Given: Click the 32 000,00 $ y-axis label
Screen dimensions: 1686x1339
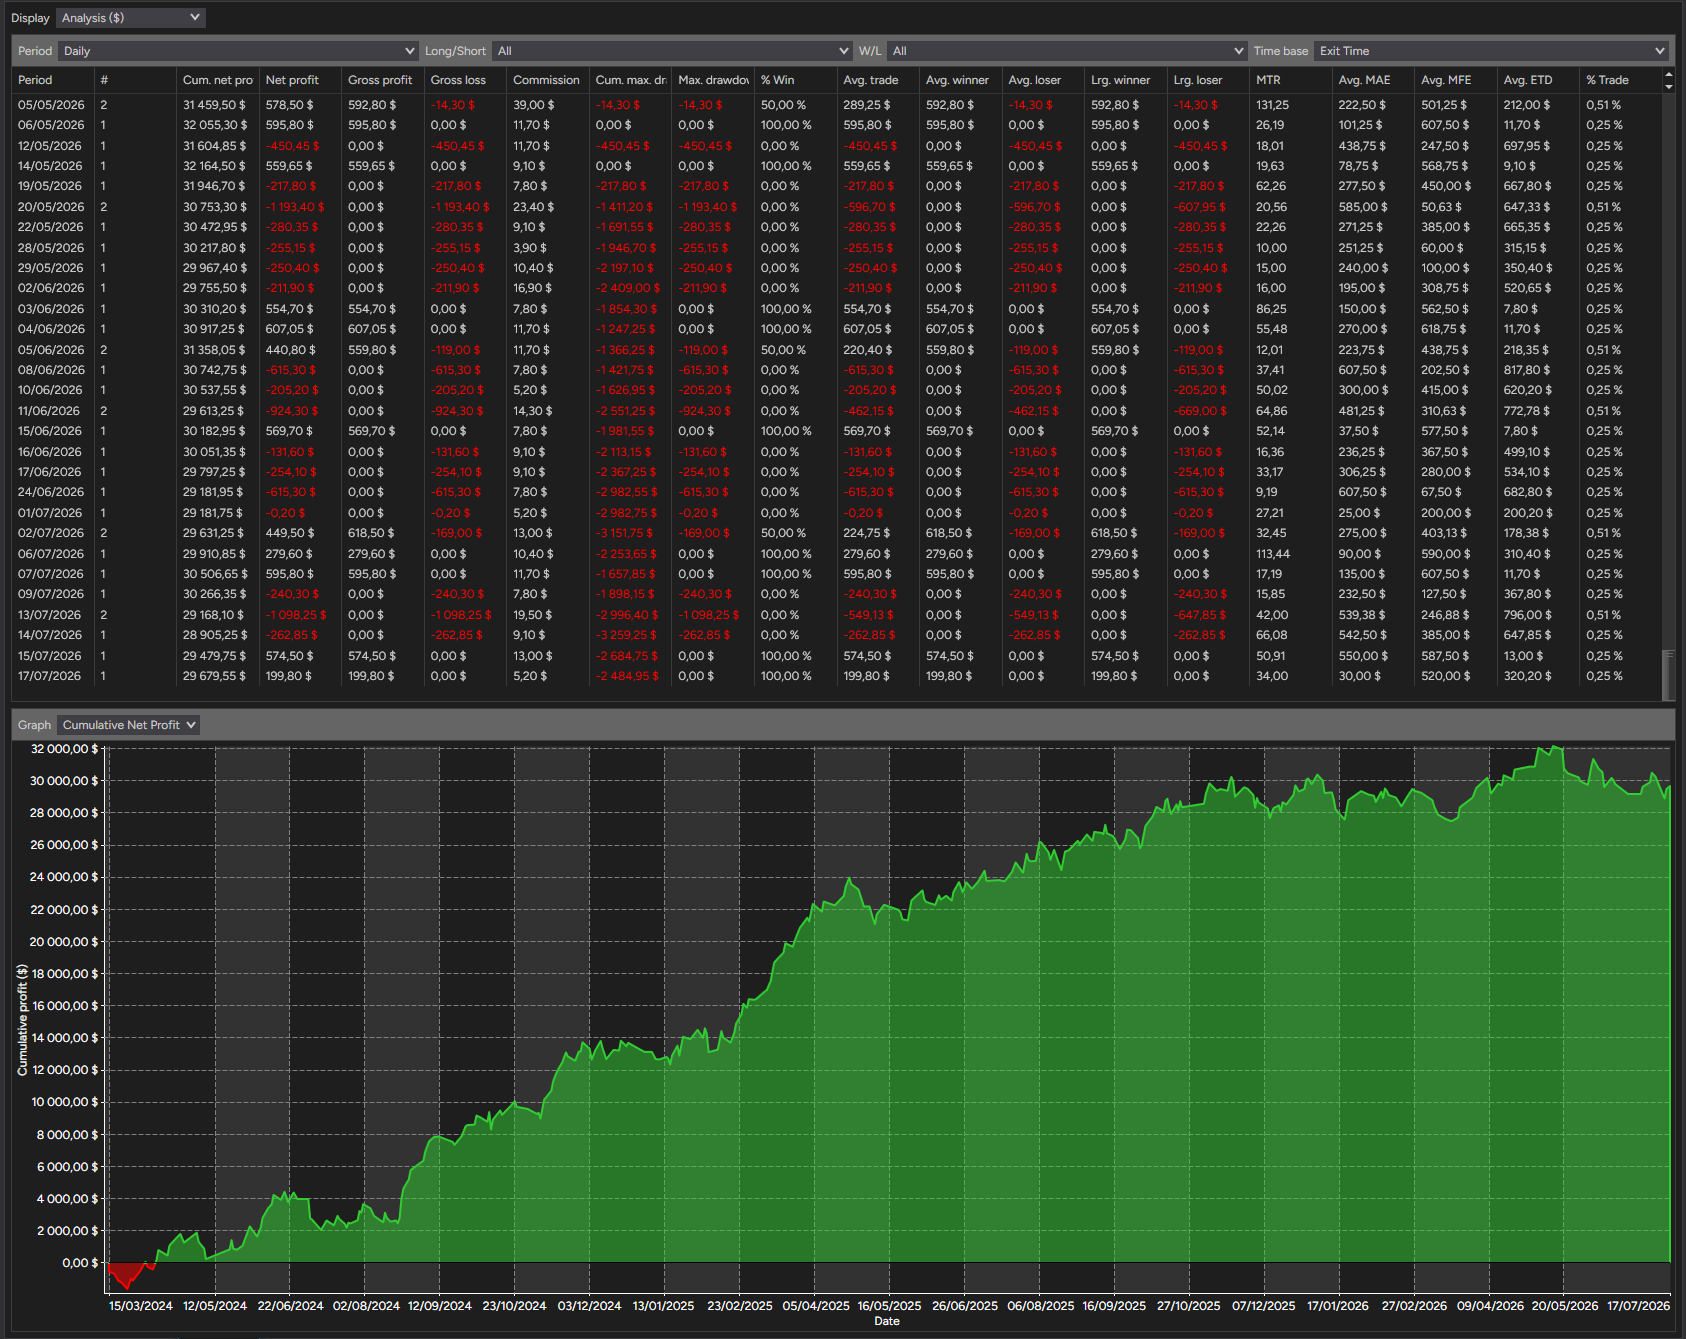Looking at the screenshot, I should point(65,749).
